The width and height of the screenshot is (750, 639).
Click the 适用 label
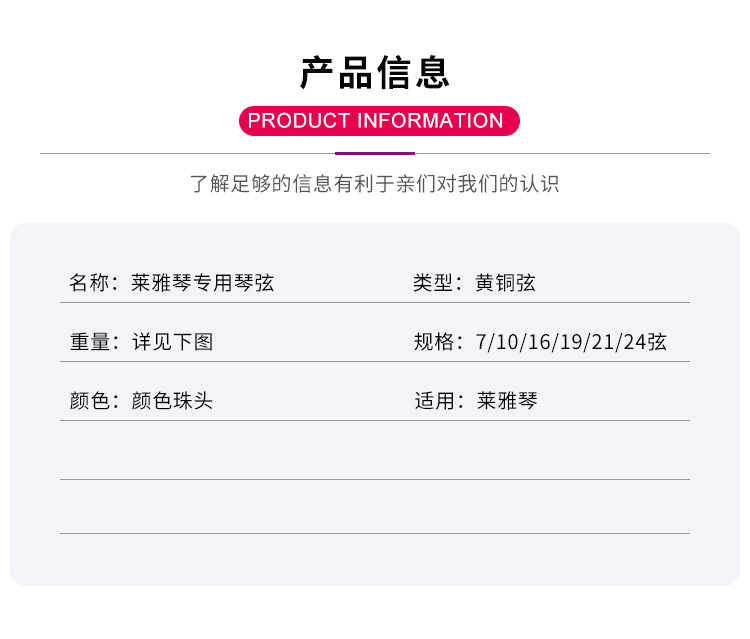pyautogui.click(x=434, y=401)
